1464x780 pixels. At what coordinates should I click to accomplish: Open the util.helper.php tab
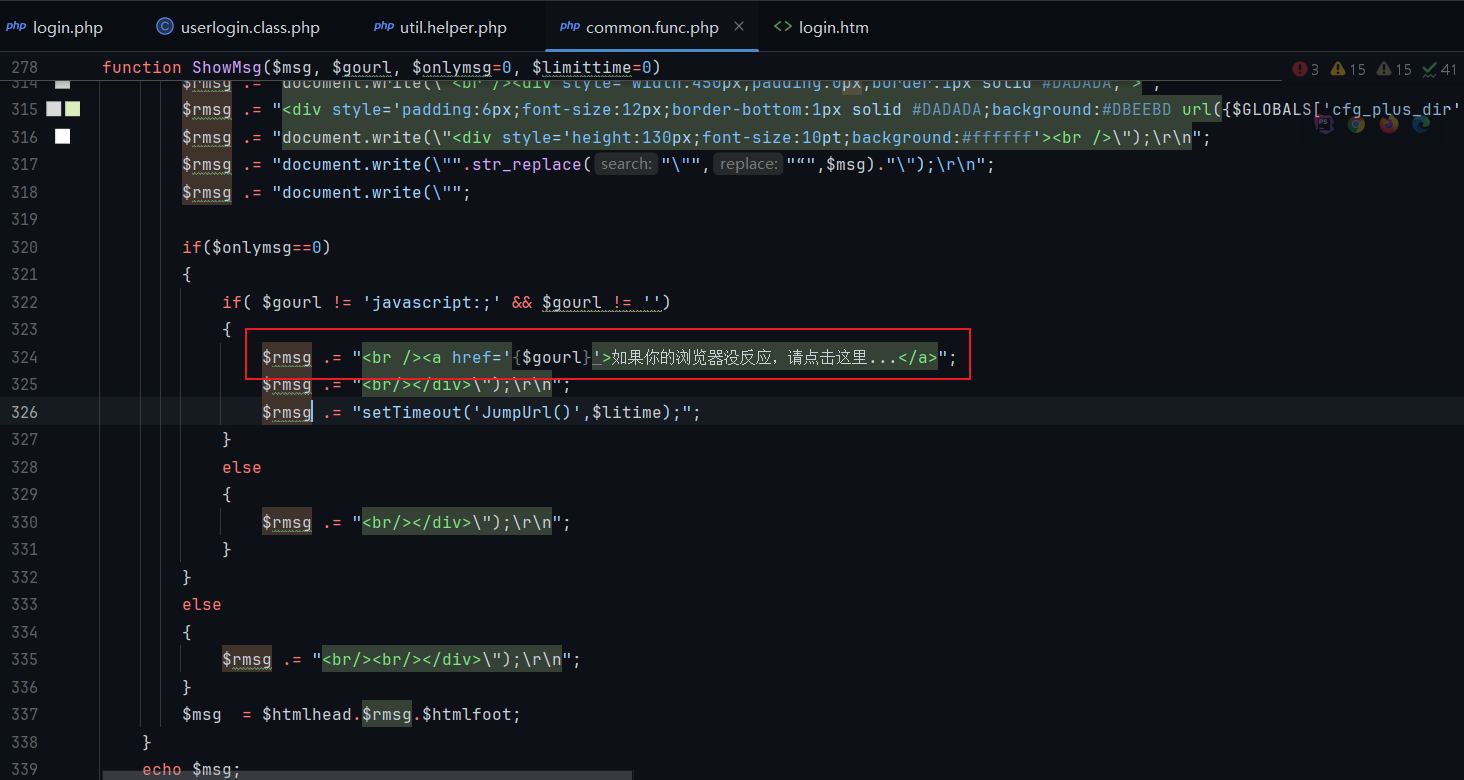(441, 27)
